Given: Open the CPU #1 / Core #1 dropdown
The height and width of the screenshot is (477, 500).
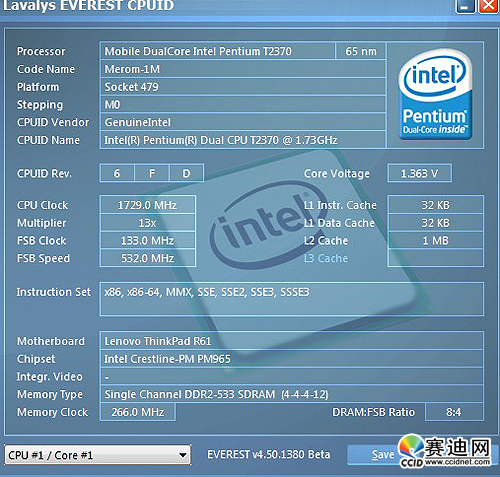Looking at the screenshot, I should pyautogui.click(x=97, y=455).
